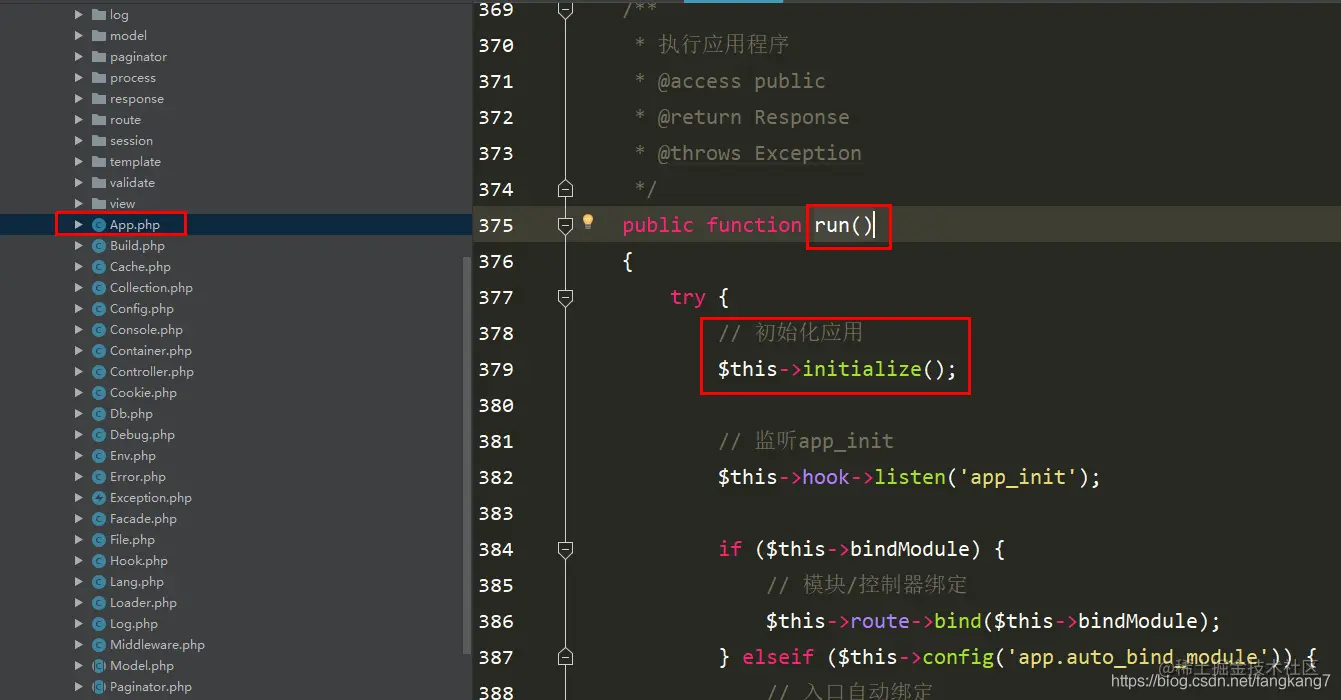The image size is (1341, 700).
Task: Expand the response folder arrow
Action: point(79,99)
